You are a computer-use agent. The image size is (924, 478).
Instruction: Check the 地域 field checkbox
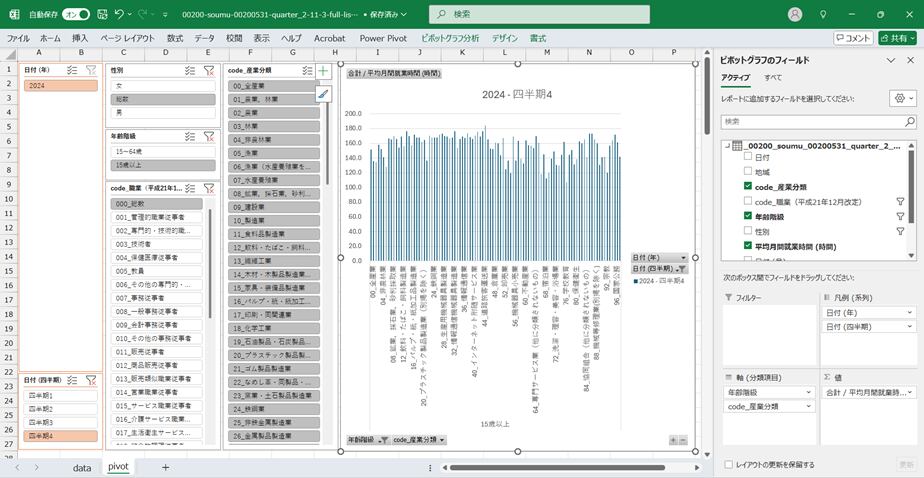[748, 172]
